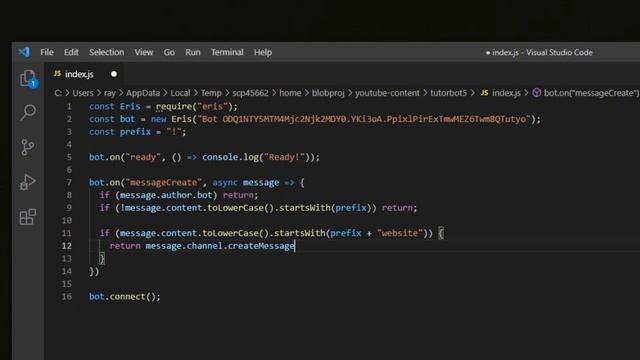Viewport: 640px width, 360px height.
Task: Click the closing brace on line 13
Action: [x=102, y=258]
